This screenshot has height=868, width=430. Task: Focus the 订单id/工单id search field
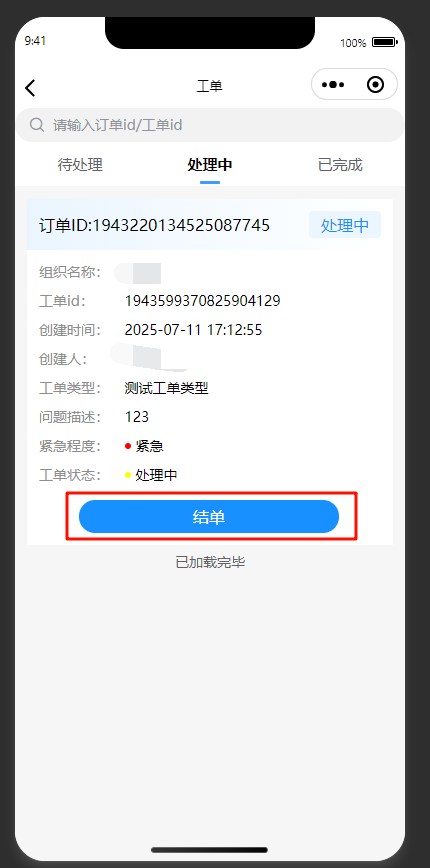pos(210,125)
